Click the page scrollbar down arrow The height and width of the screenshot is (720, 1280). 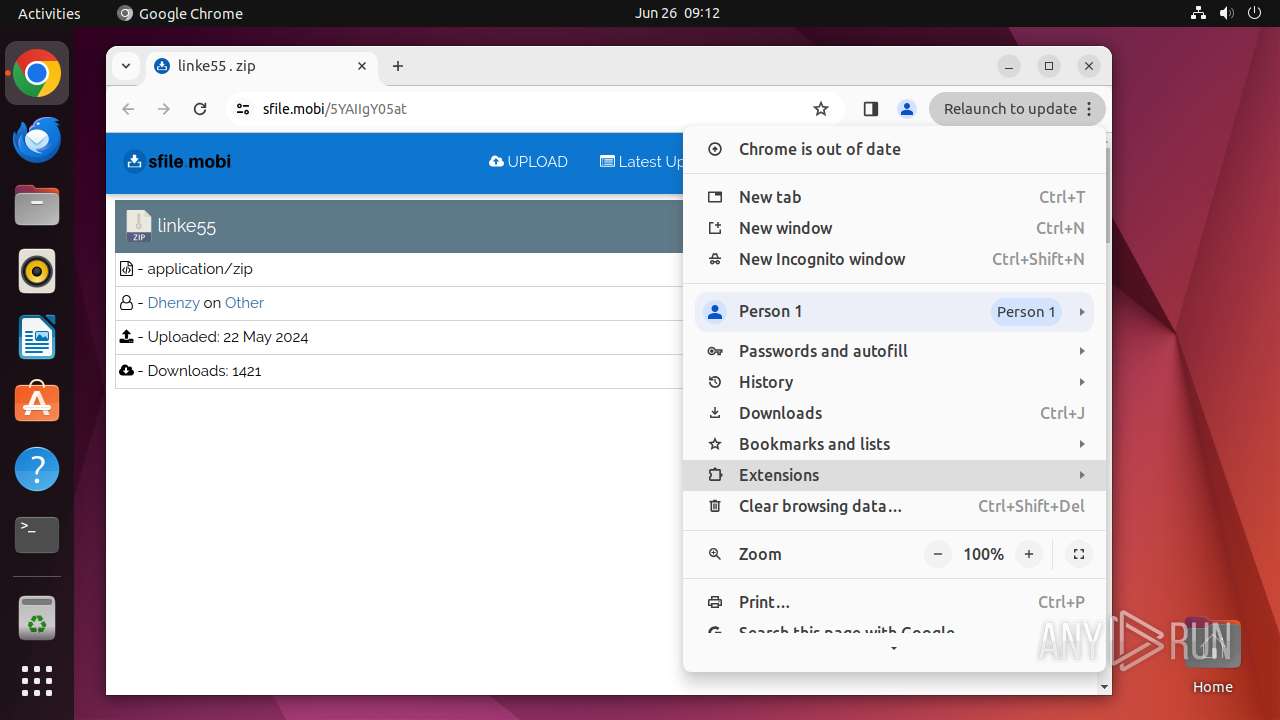[x=1104, y=687]
